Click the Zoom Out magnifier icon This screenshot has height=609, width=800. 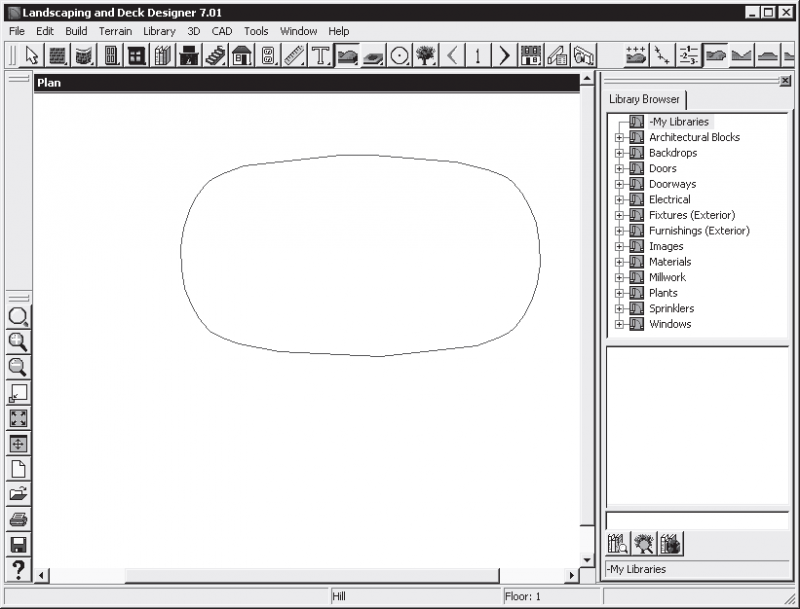click(x=18, y=367)
